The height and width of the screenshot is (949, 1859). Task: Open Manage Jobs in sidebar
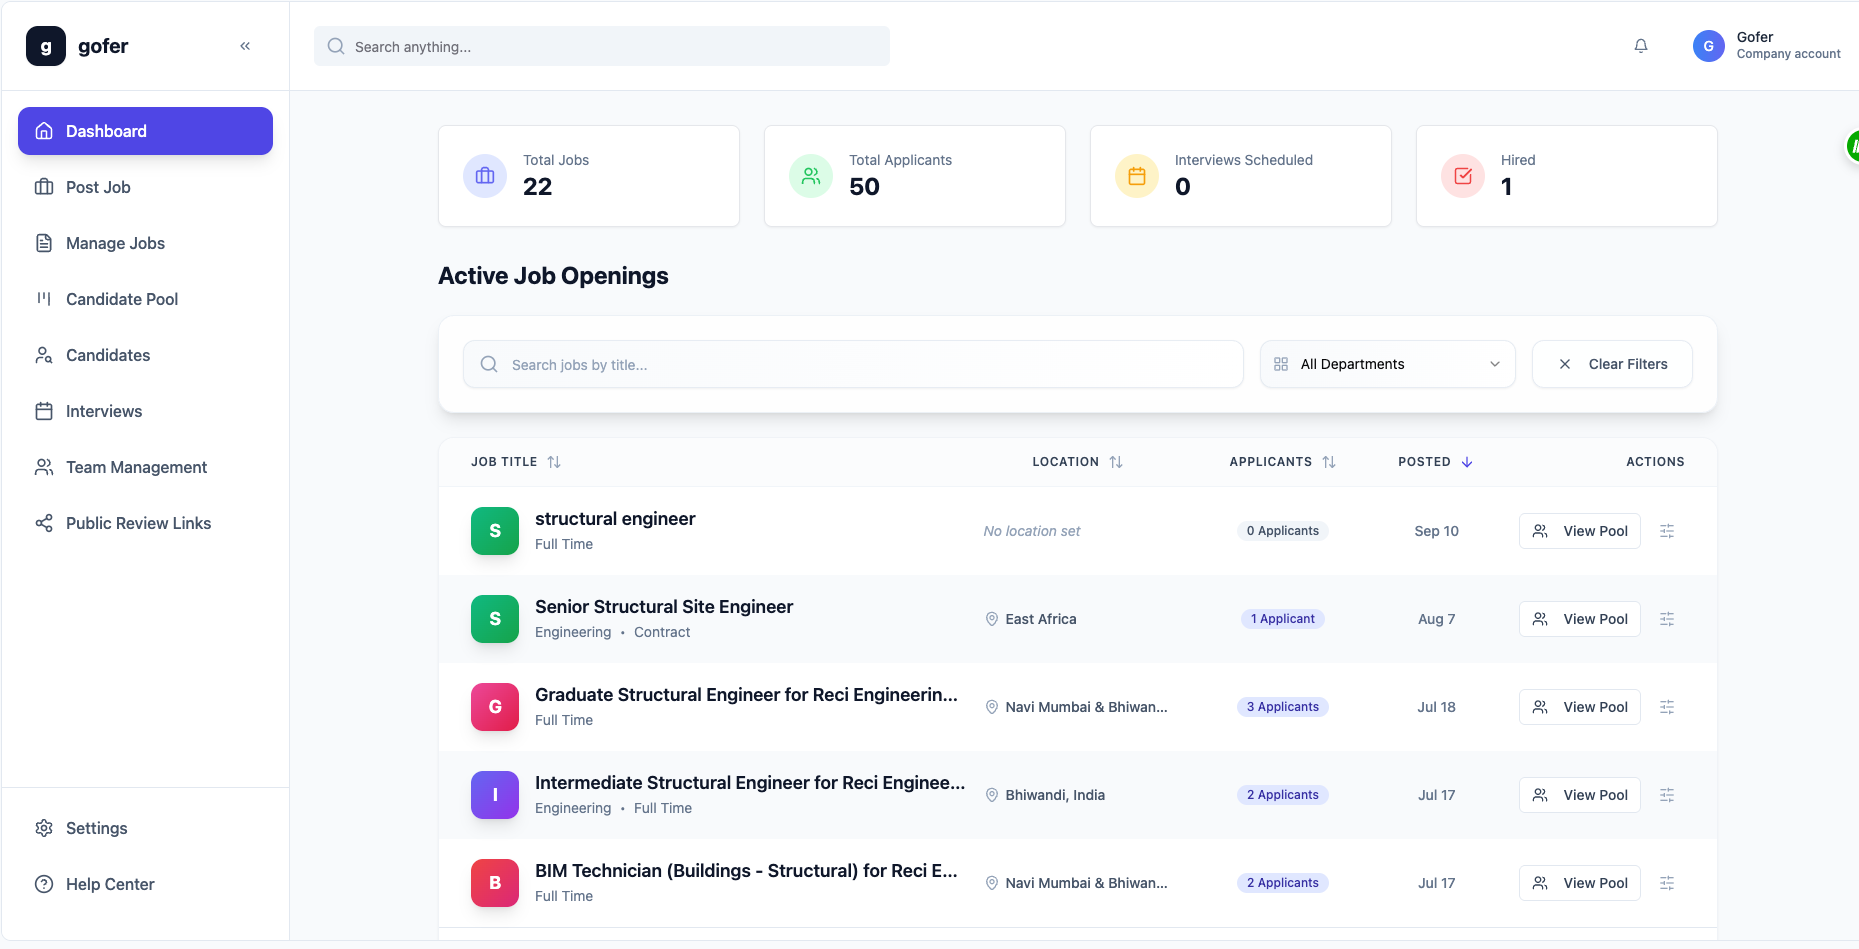(115, 243)
